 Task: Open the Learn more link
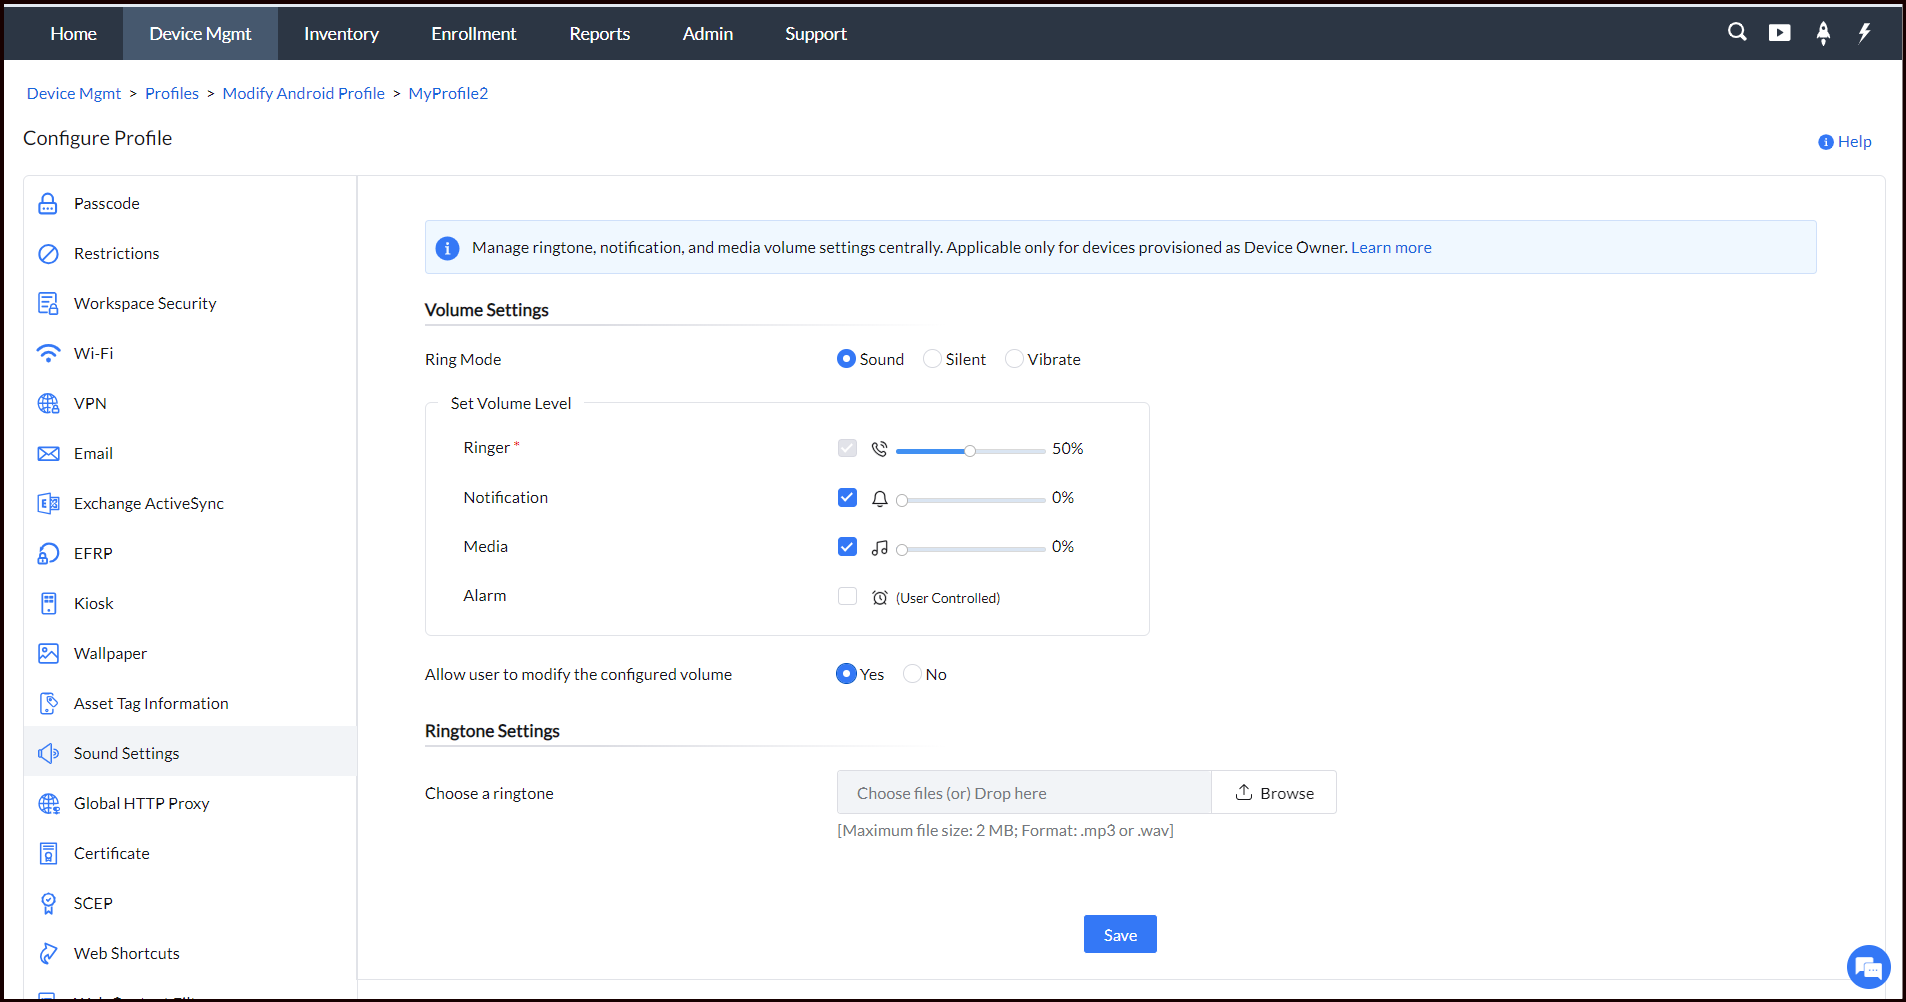[x=1391, y=248]
